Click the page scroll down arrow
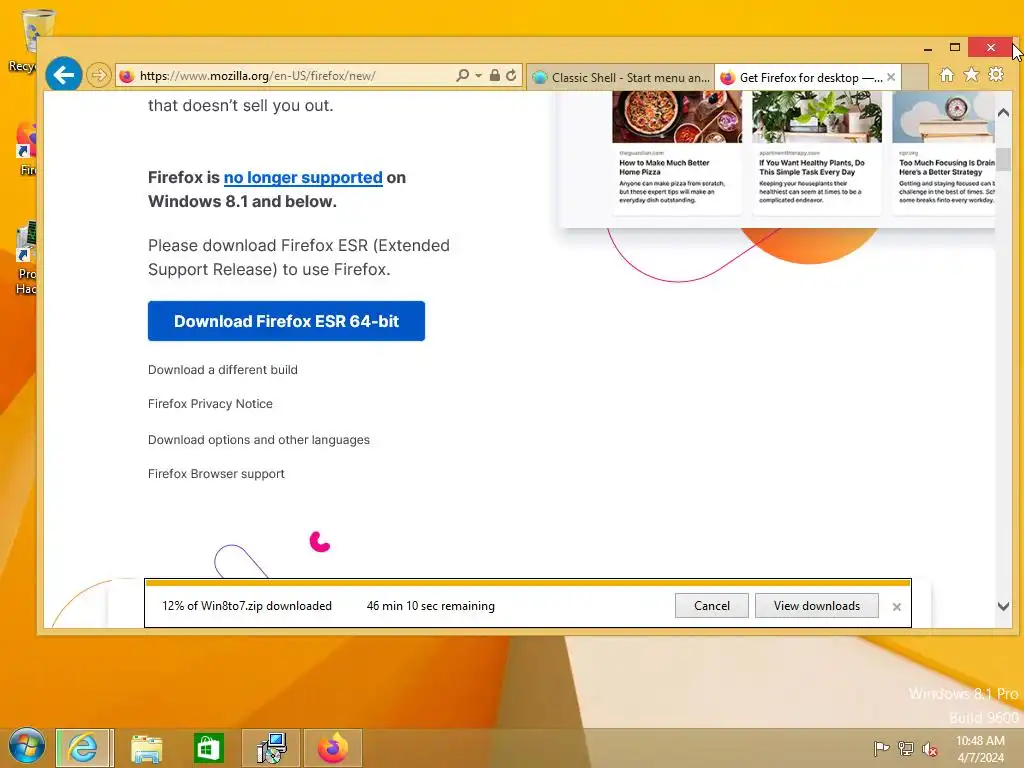The width and height of the screenshot is (1024, 768). [1004, 606]
